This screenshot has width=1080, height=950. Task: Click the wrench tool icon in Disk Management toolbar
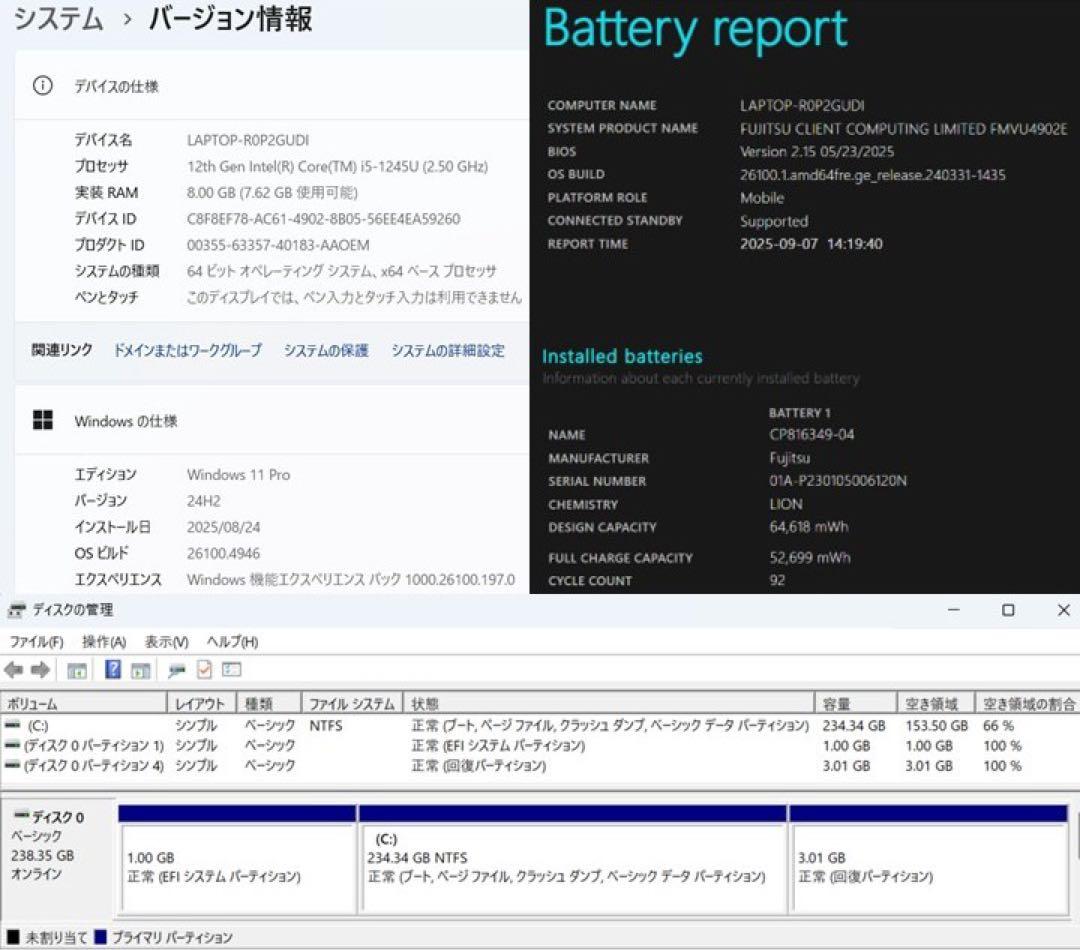coord(176,670)
